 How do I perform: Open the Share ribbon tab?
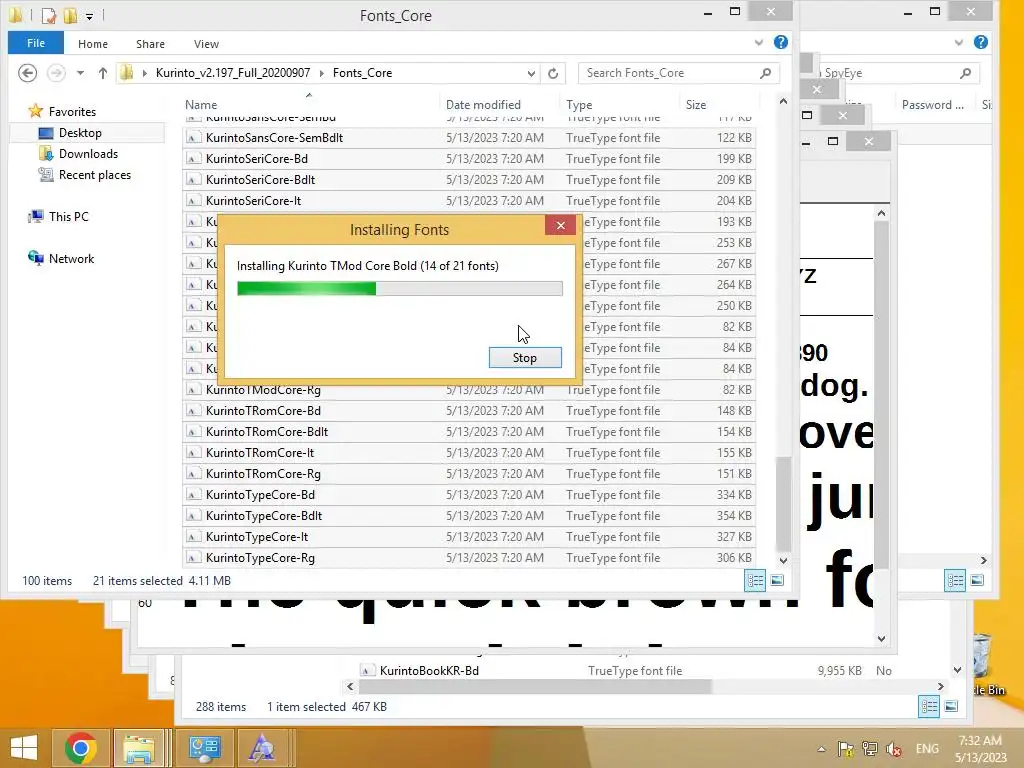[150, 44]
